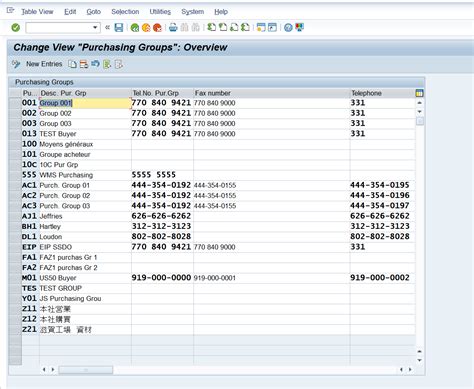Open the Selection menu

click(x=125, y=12)
